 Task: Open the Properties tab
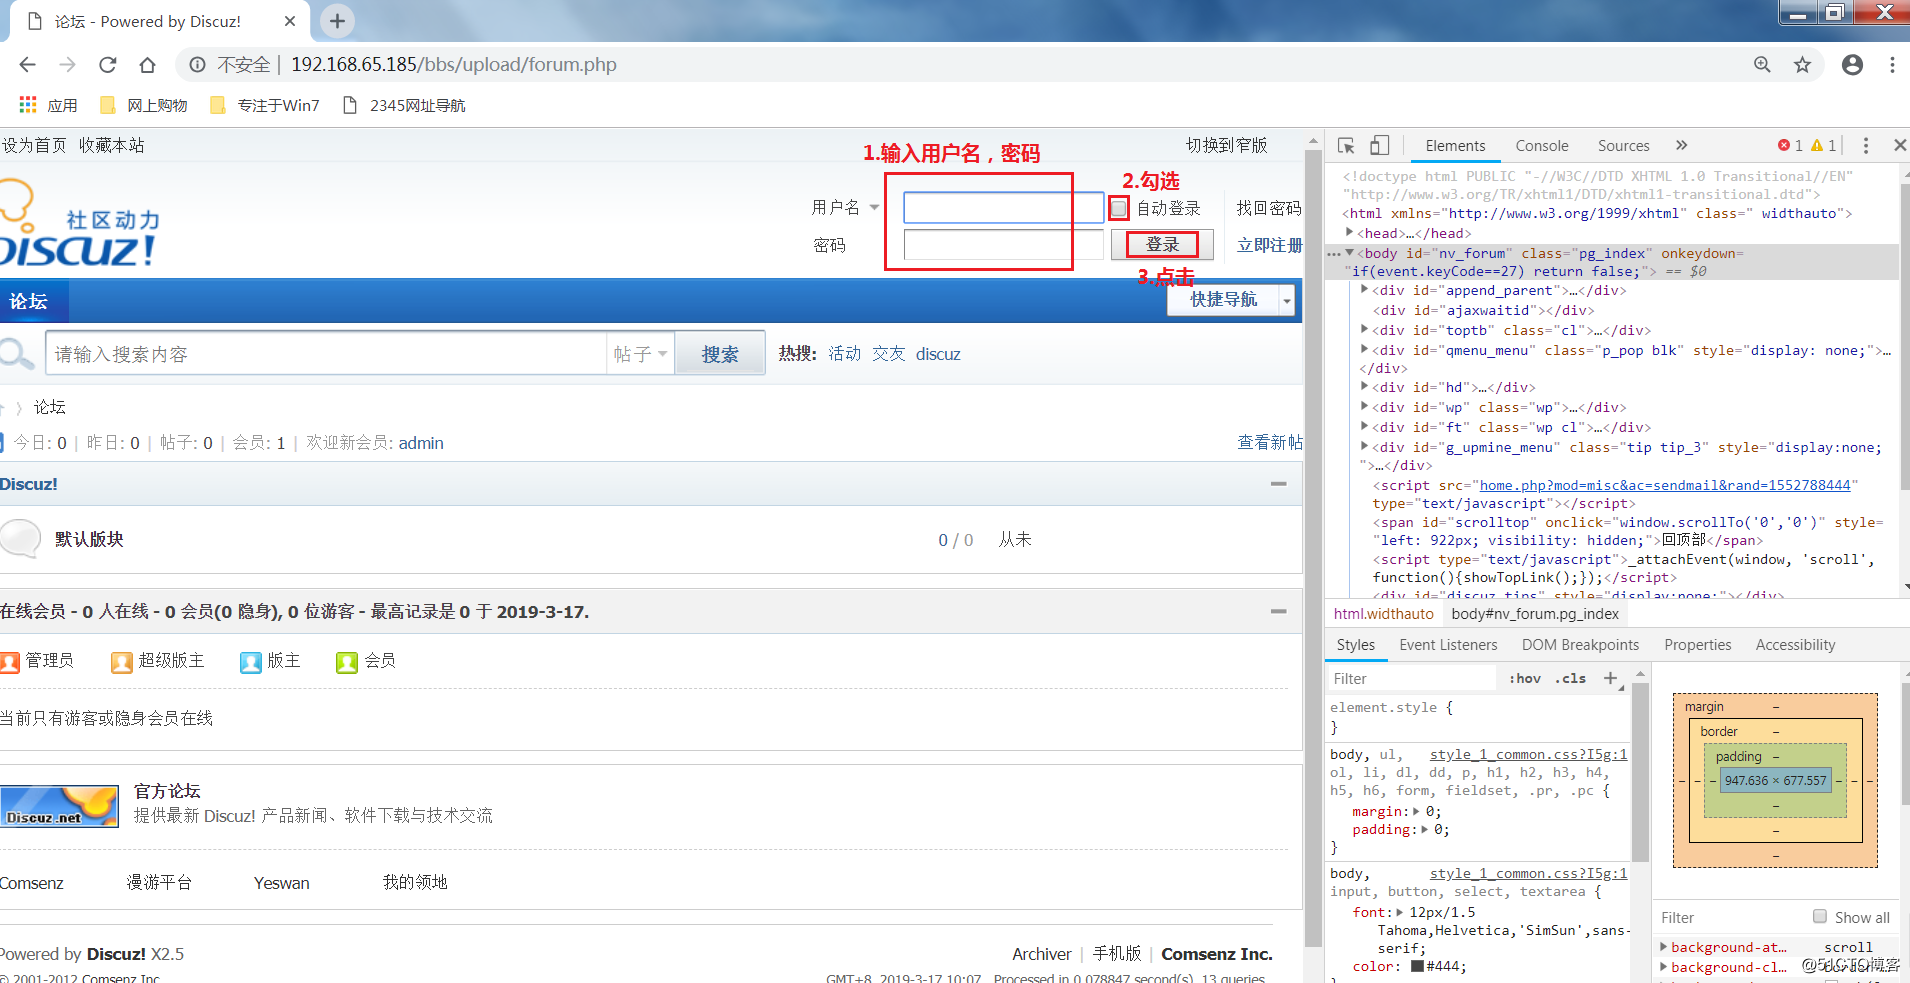tap(1697, 645)
